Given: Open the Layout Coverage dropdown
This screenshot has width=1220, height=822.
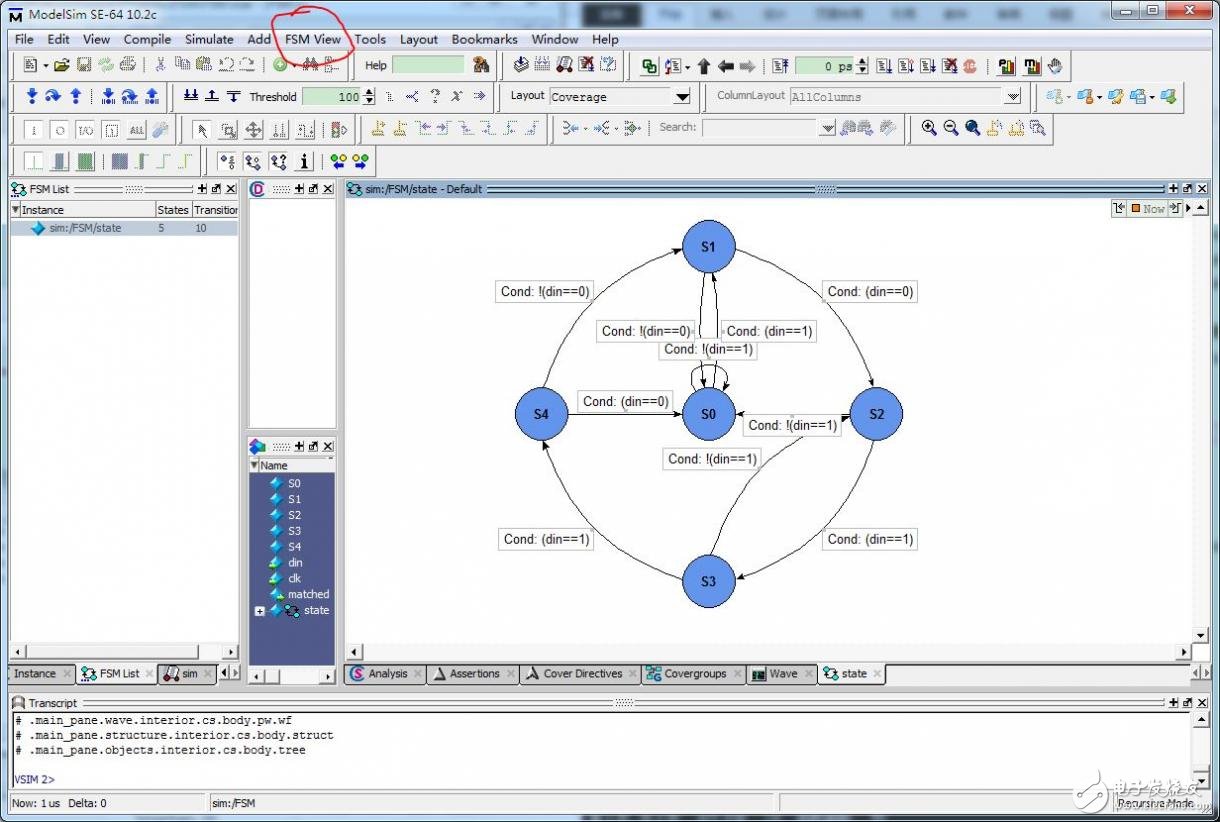Looking at the screenshot, I should [682, 97].
